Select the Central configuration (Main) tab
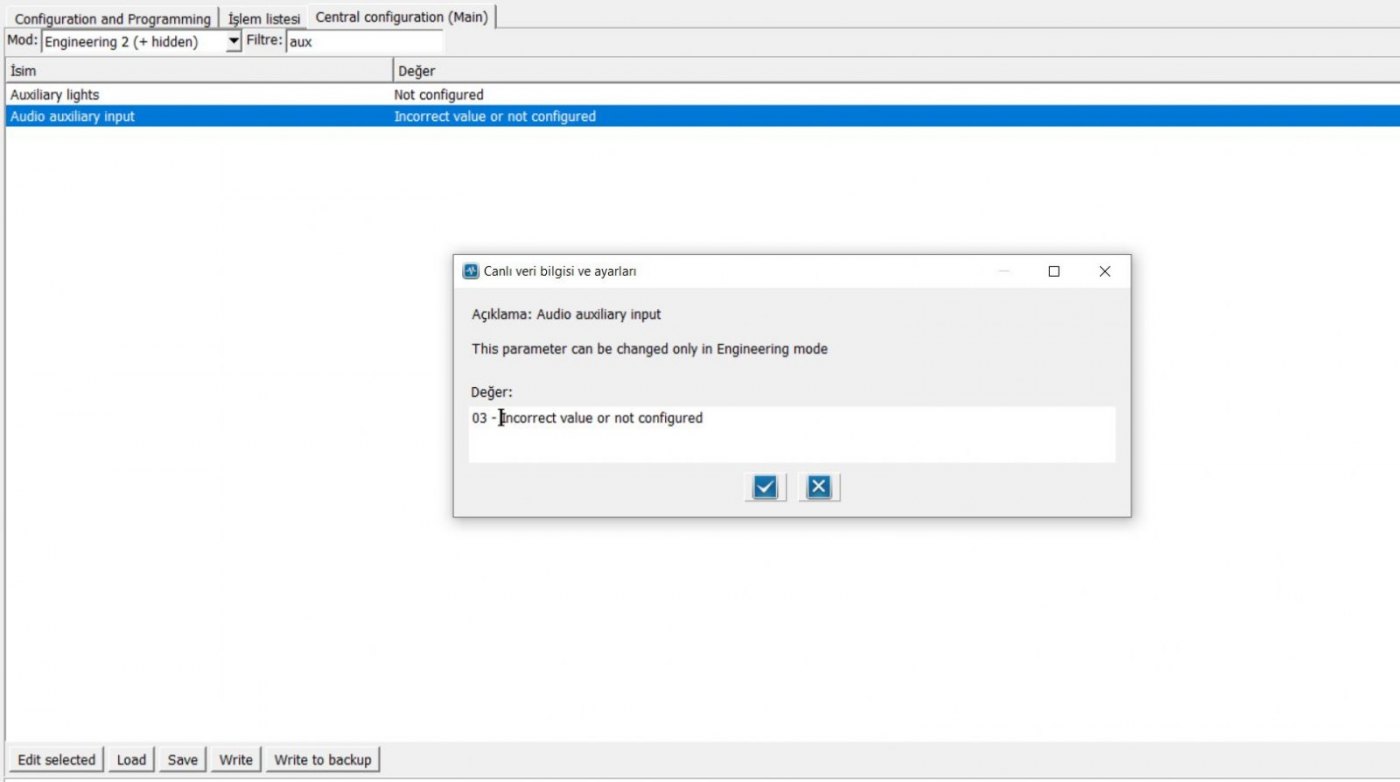The height and width of the screenshot is (782, 1400). click(x=402, y=17)
